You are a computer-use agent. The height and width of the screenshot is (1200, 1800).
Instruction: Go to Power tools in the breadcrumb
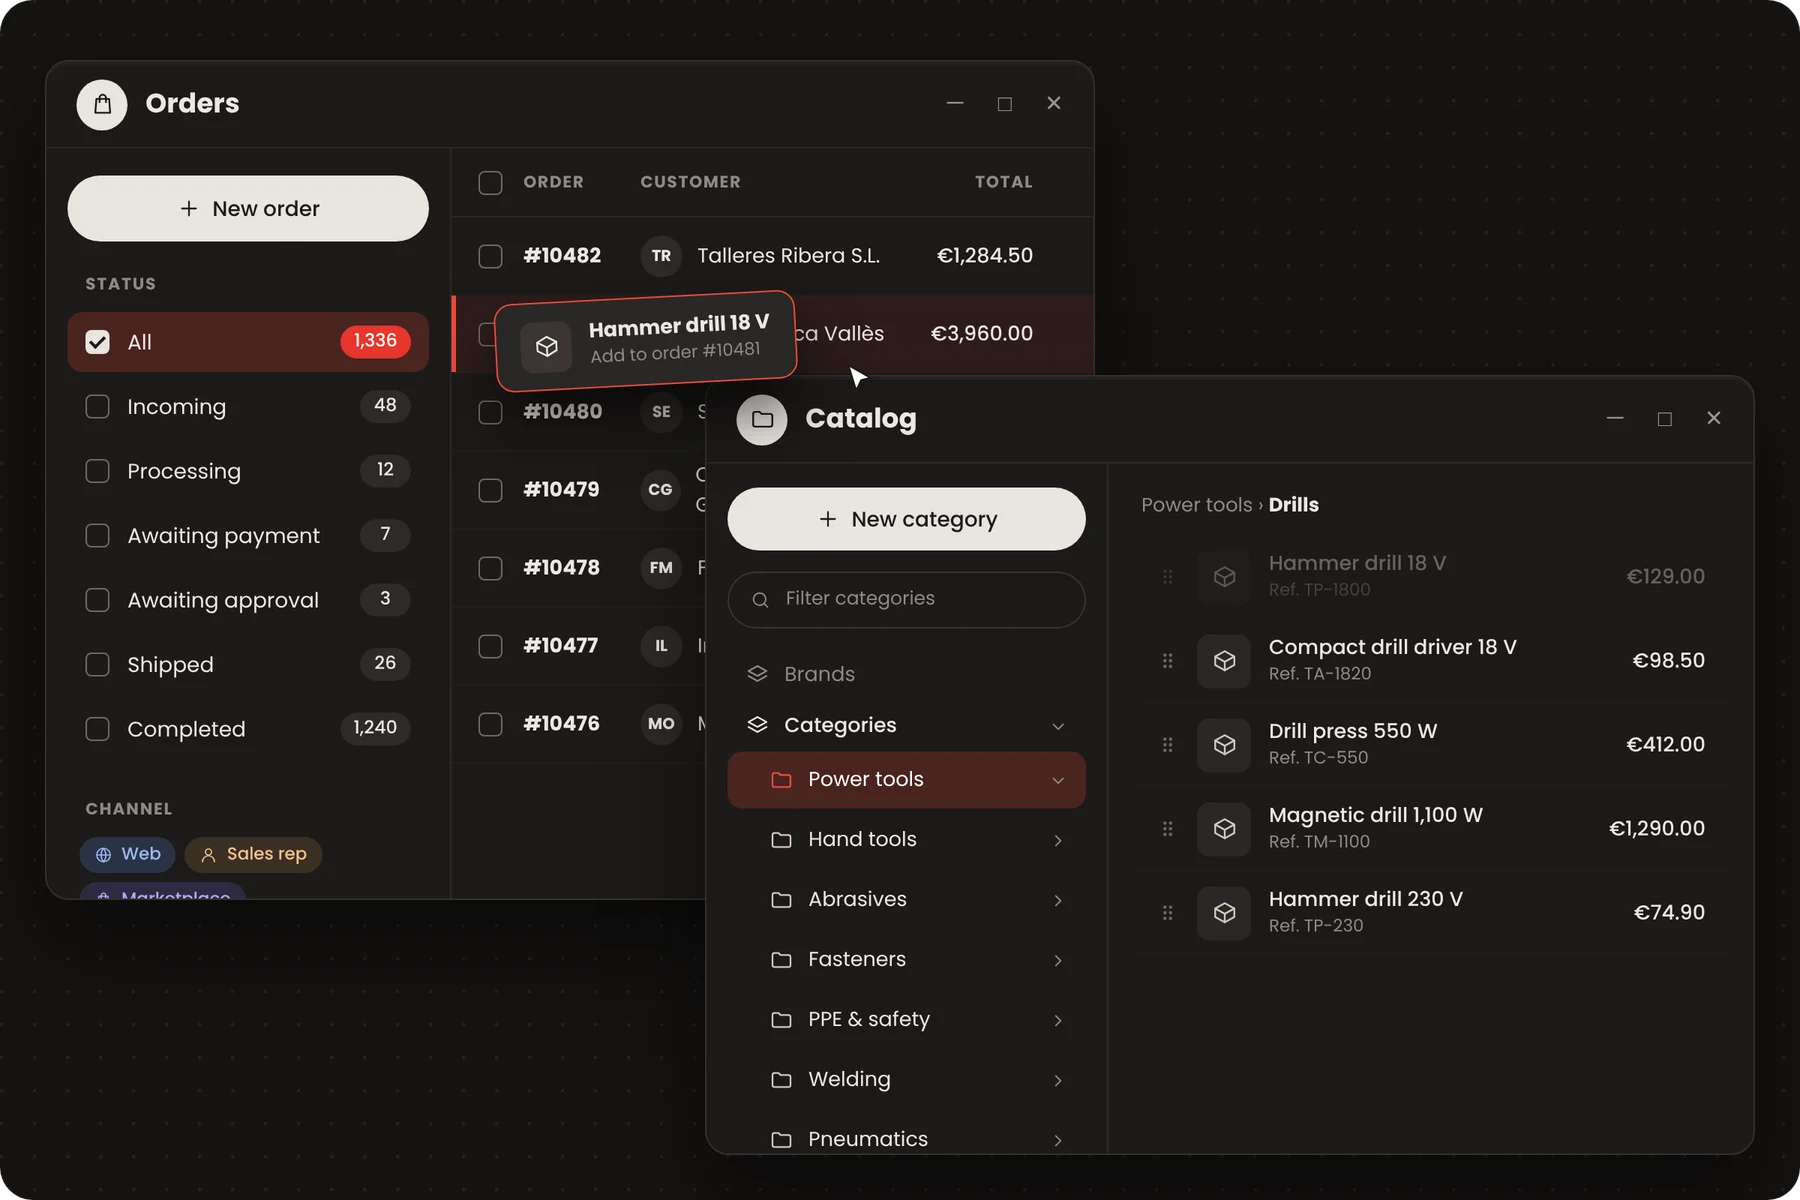coord(1197,505)
